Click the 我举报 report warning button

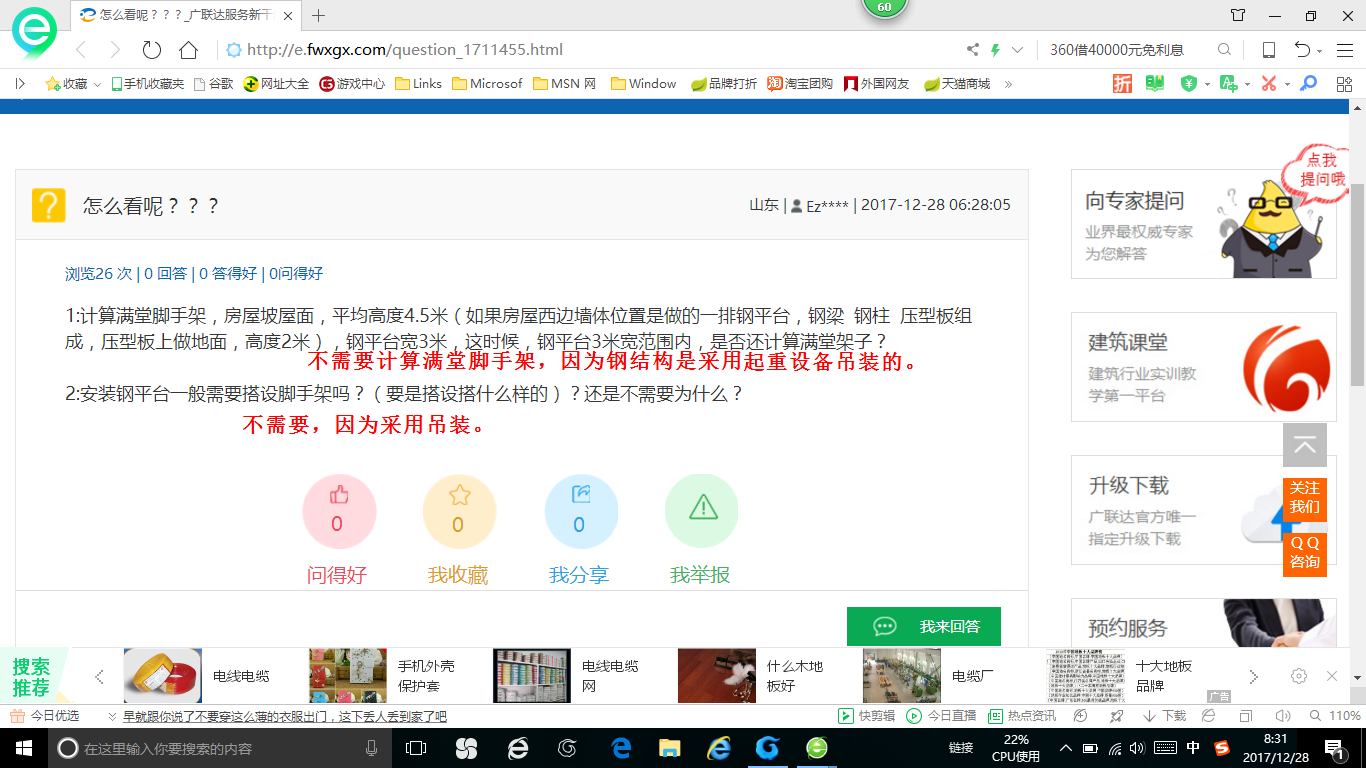701,511
